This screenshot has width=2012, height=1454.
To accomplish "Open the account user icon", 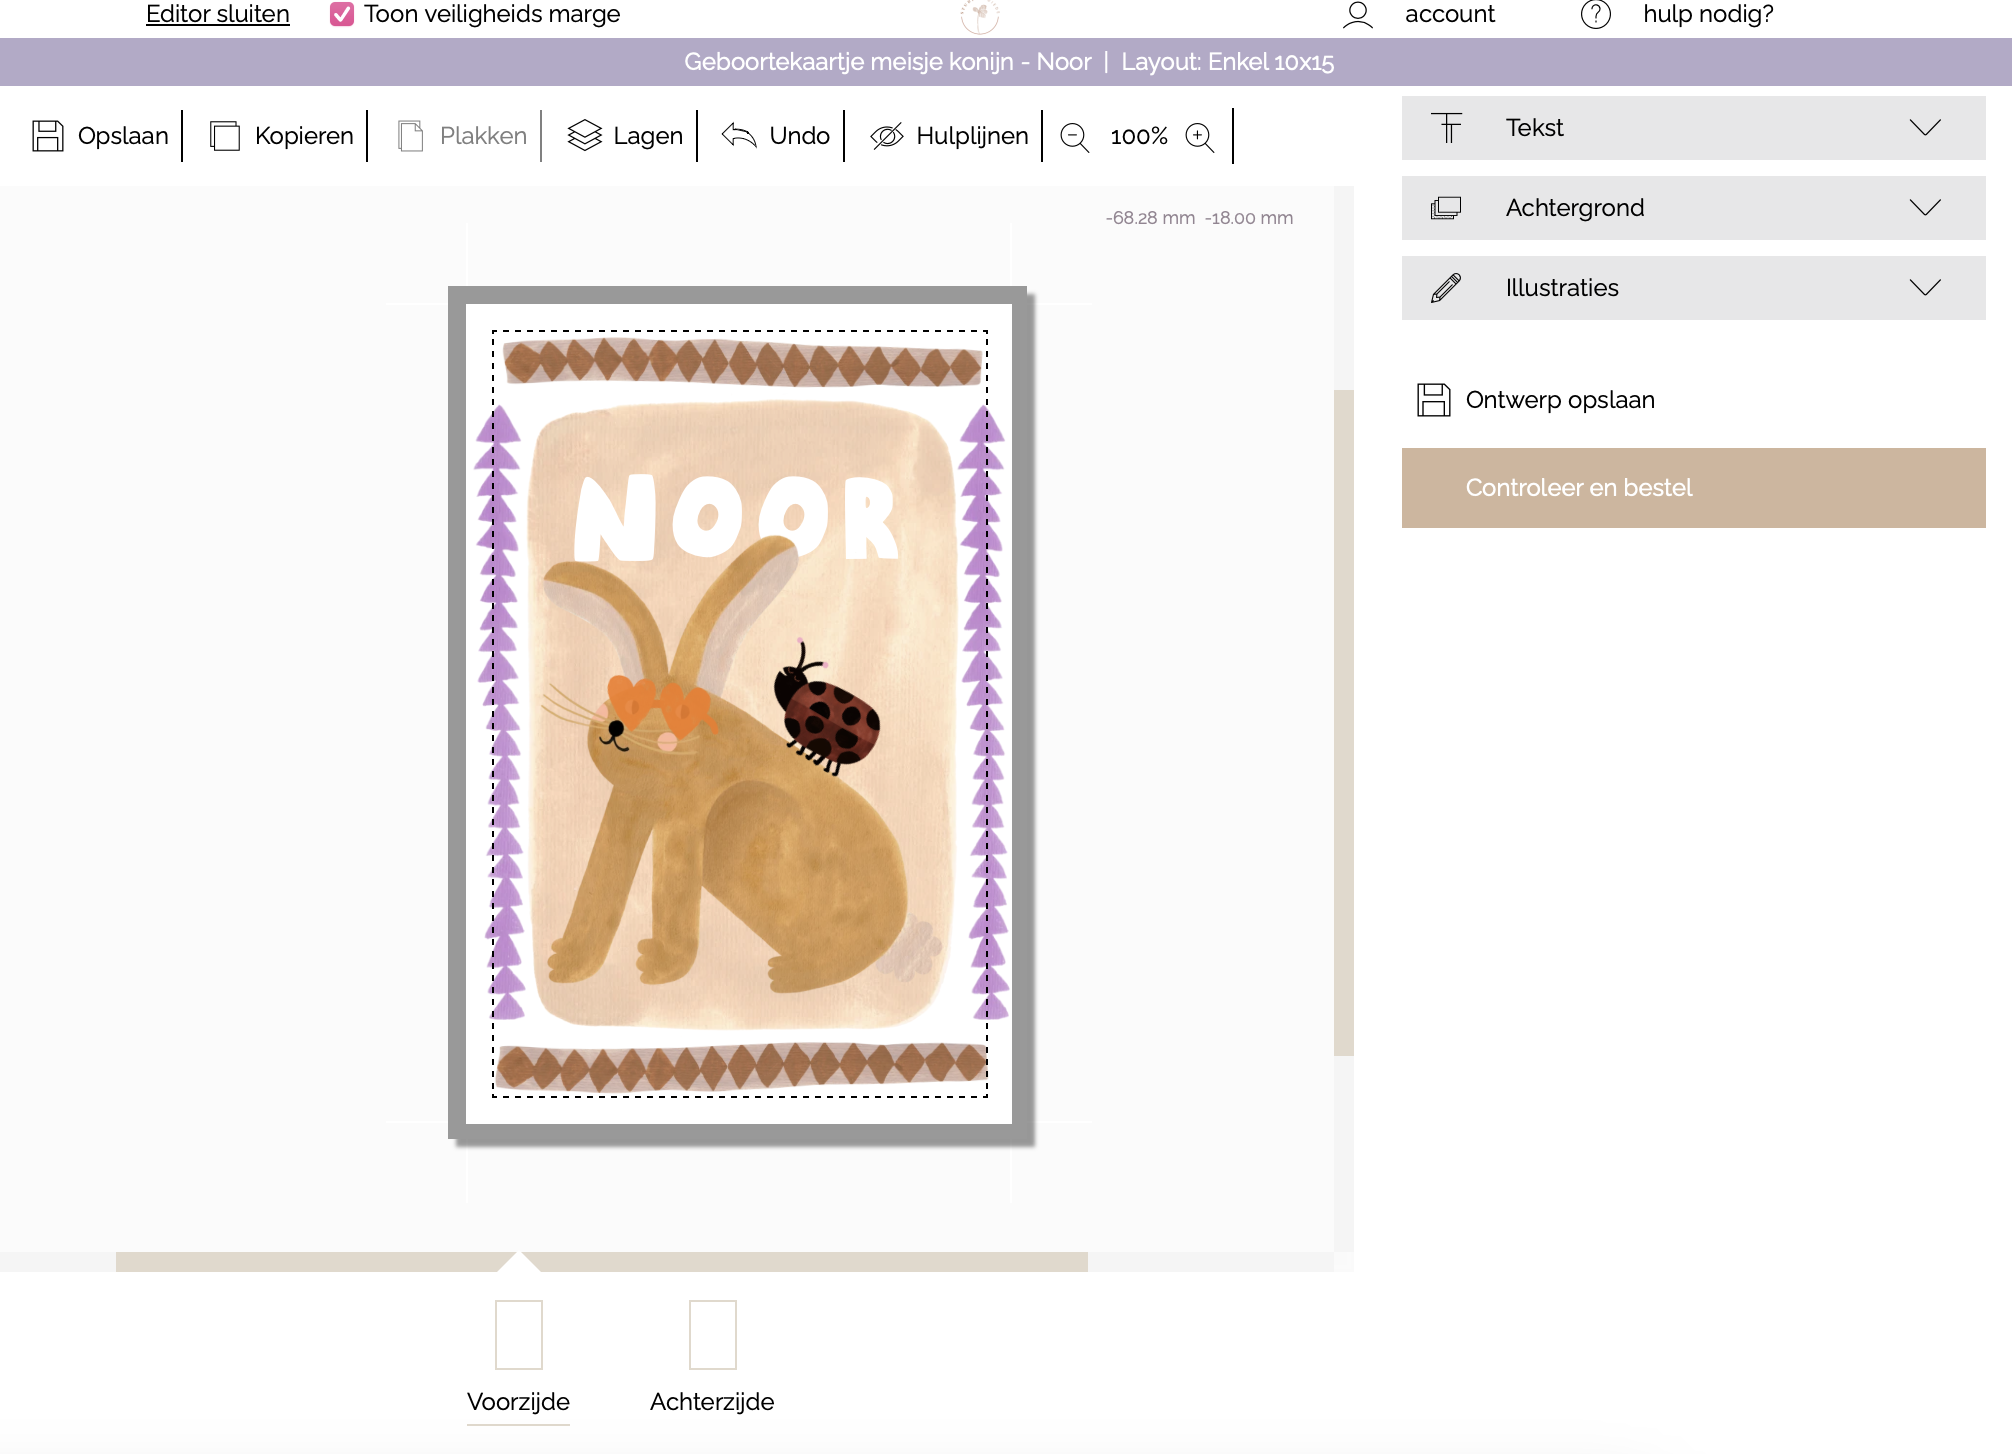I will 1357,15.
